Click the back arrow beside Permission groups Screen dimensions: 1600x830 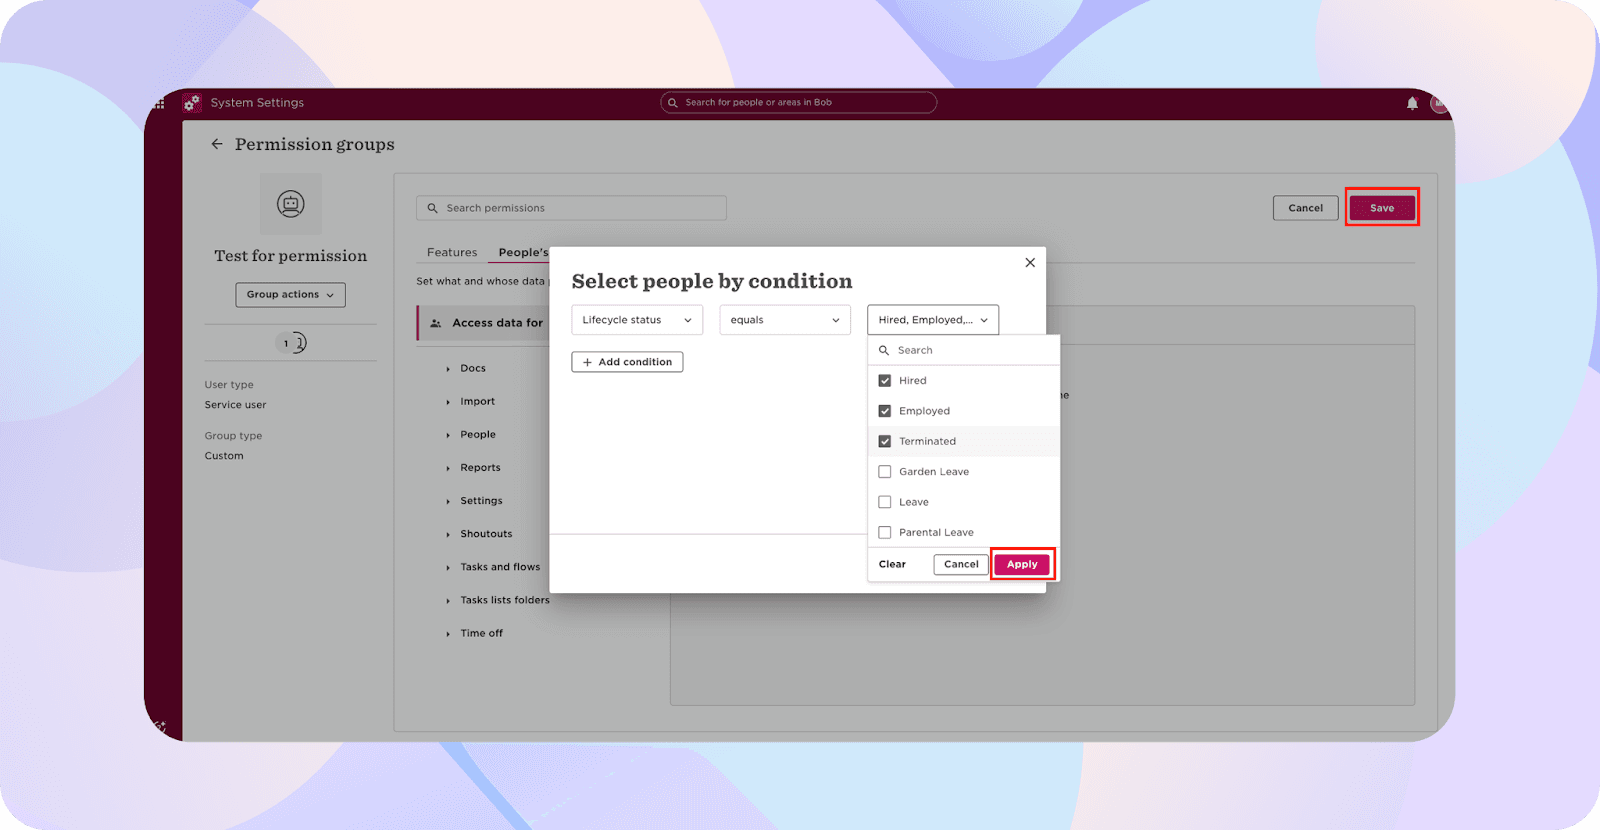[x=217, y=144]
